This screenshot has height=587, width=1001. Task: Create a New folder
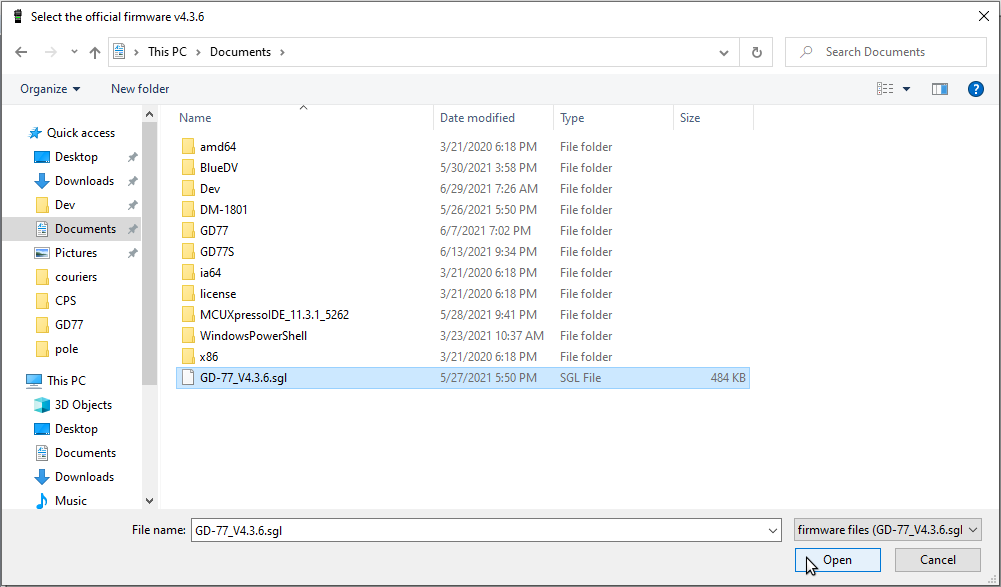click(140, 89)
